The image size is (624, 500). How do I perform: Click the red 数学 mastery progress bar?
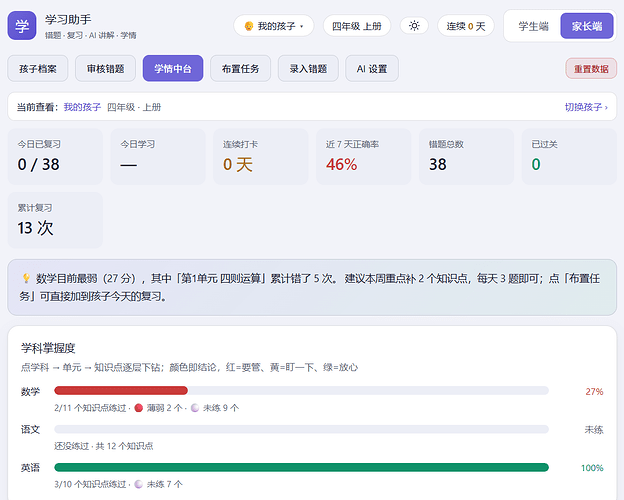[121, 391]
